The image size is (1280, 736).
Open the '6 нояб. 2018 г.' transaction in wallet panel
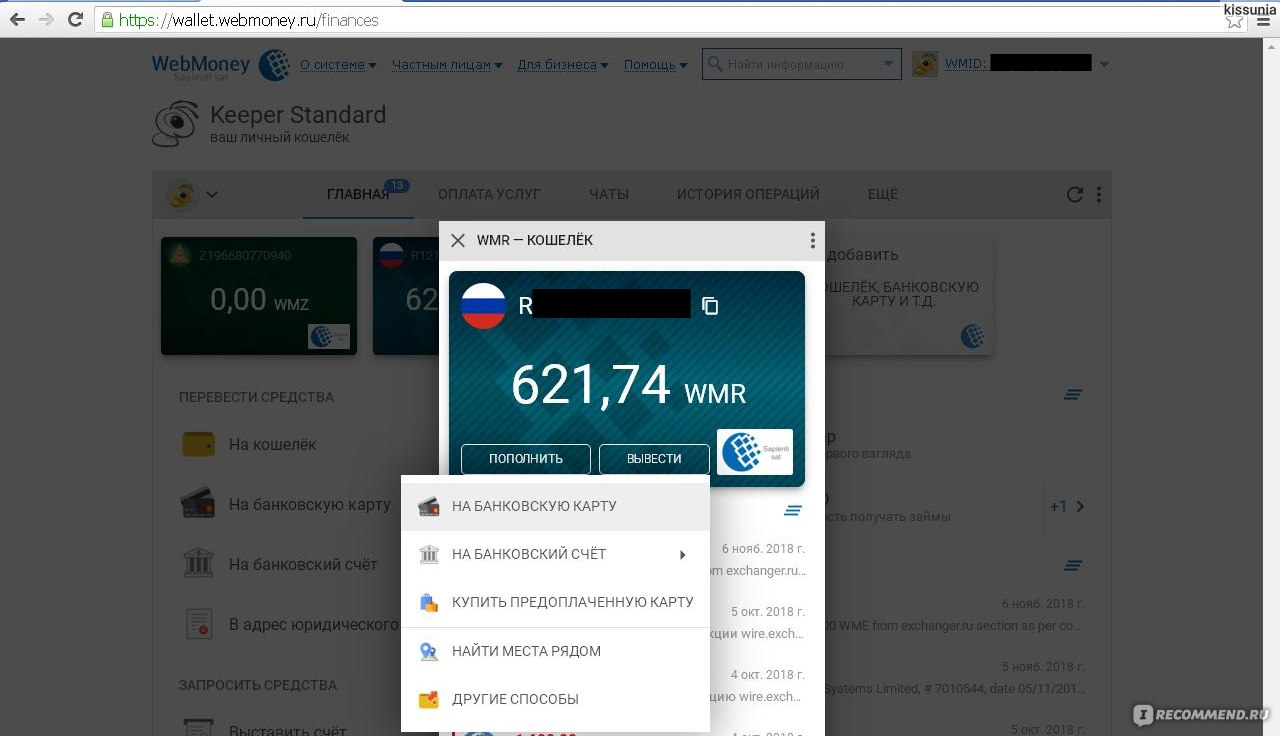coord(762,559)
